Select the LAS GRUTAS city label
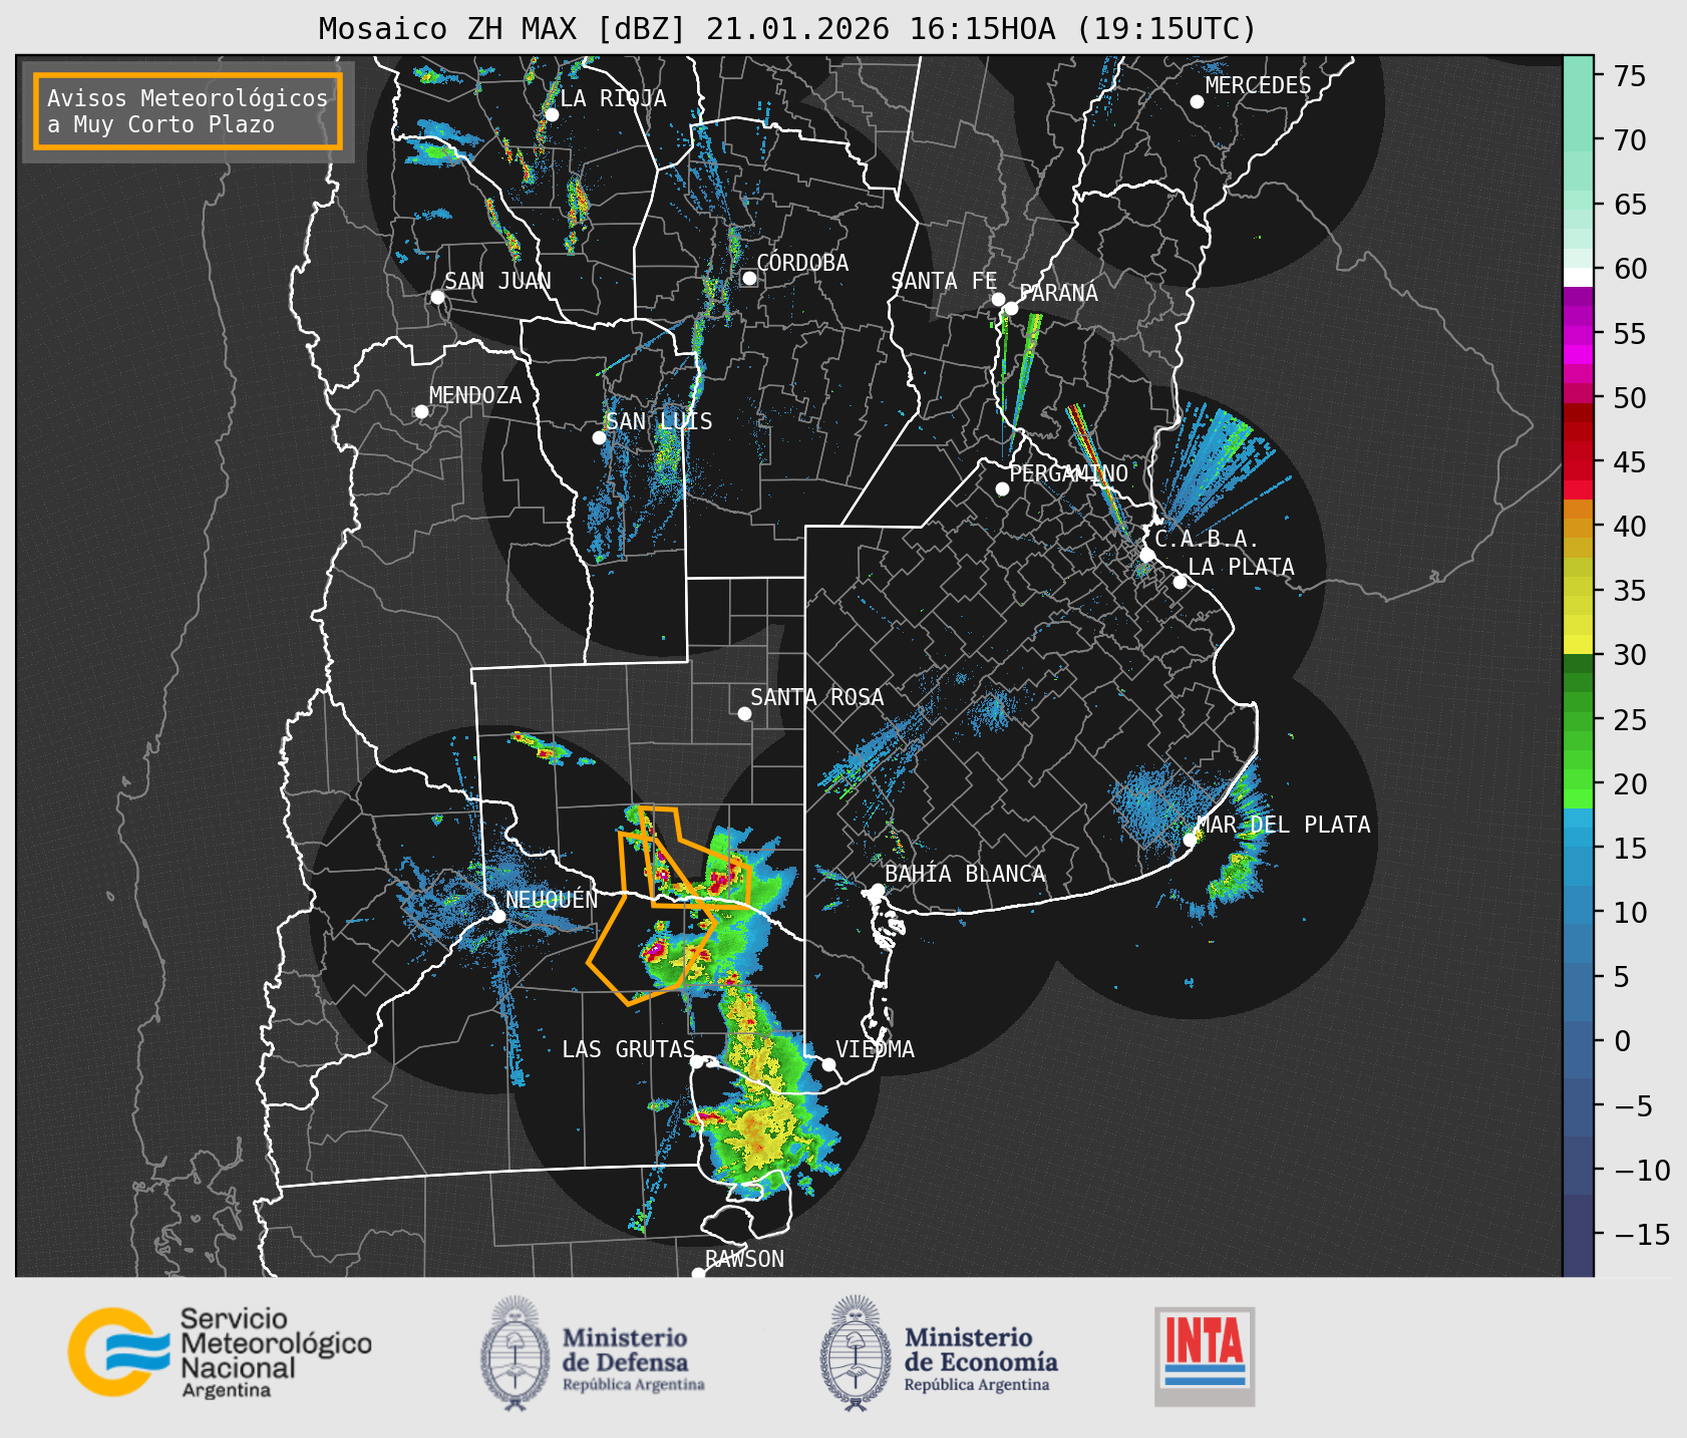The image size is (1687, 1438). point(628,1050)
